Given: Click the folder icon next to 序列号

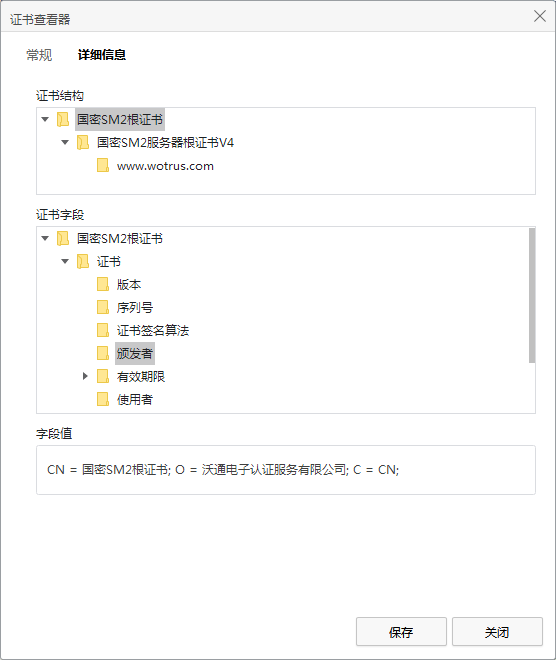Looking at the screenshot, I should coord(103,307).
